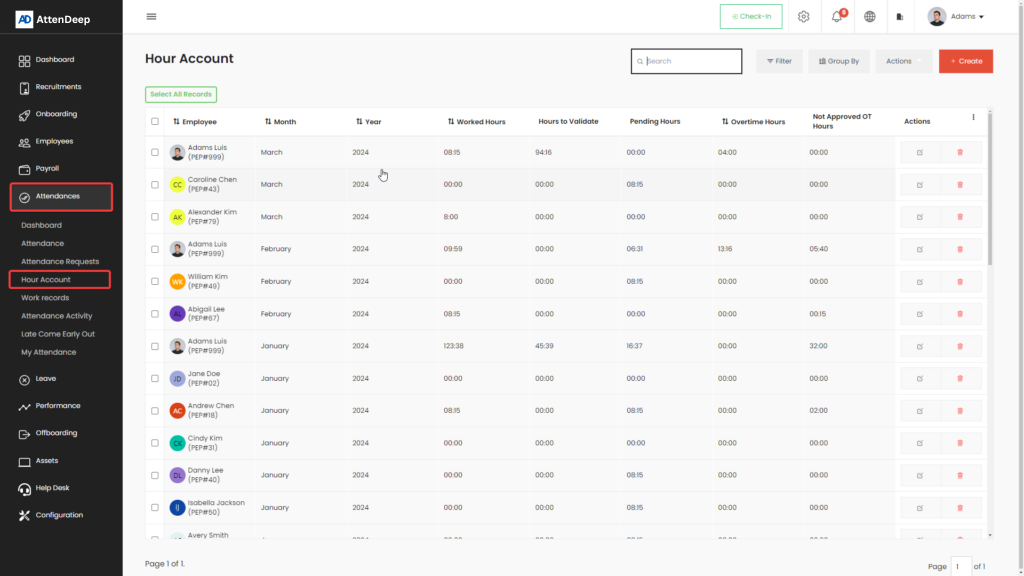Go to Work records submenu item

coord(45,298)
